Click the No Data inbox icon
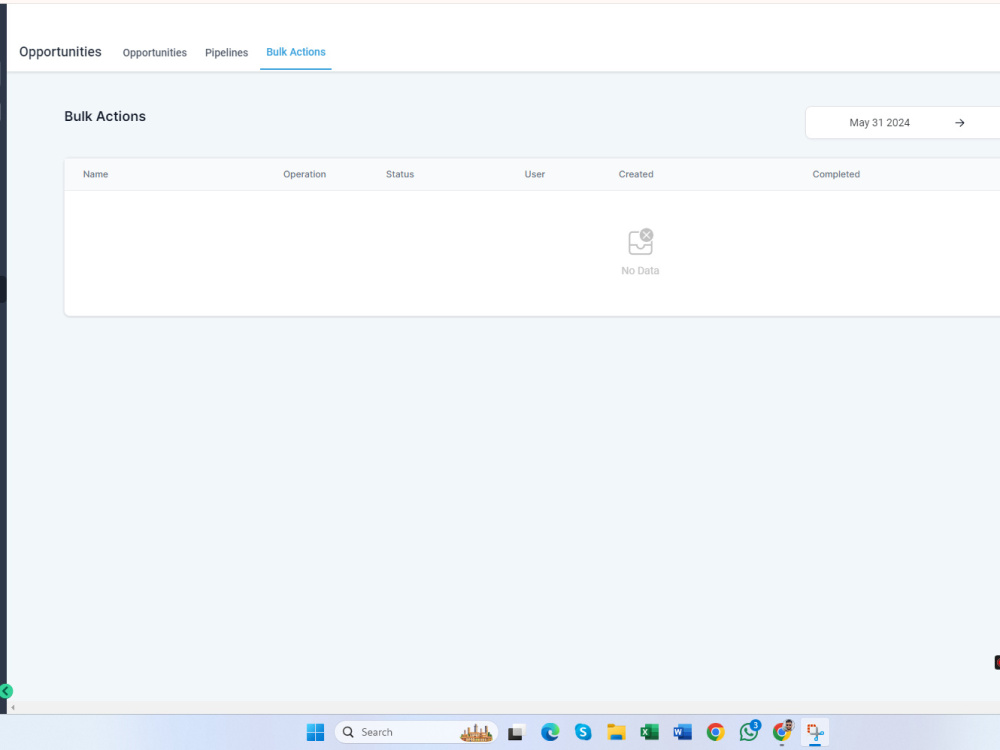The image size is (1000, 750). tap(640, 242)
